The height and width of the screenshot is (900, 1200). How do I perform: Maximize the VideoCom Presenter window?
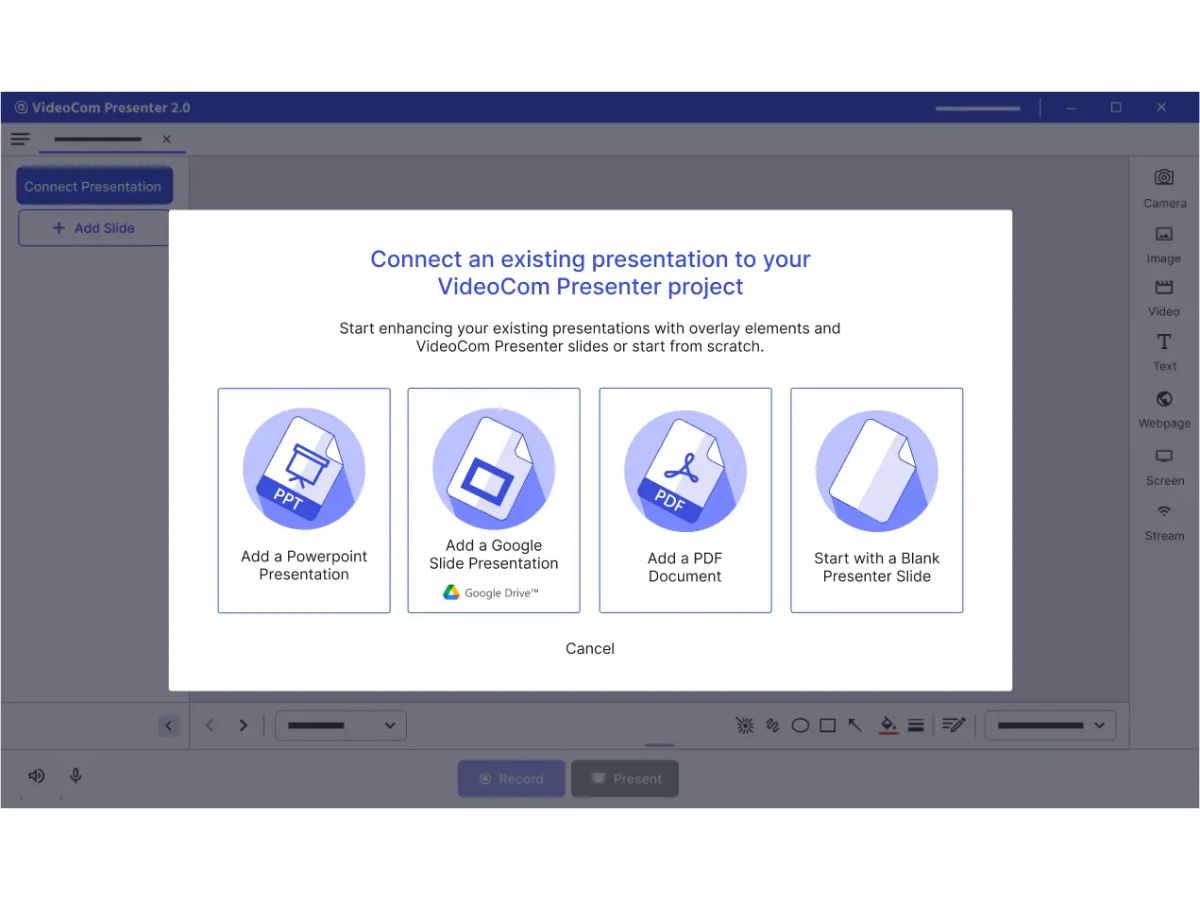[x=1116, y=108]
